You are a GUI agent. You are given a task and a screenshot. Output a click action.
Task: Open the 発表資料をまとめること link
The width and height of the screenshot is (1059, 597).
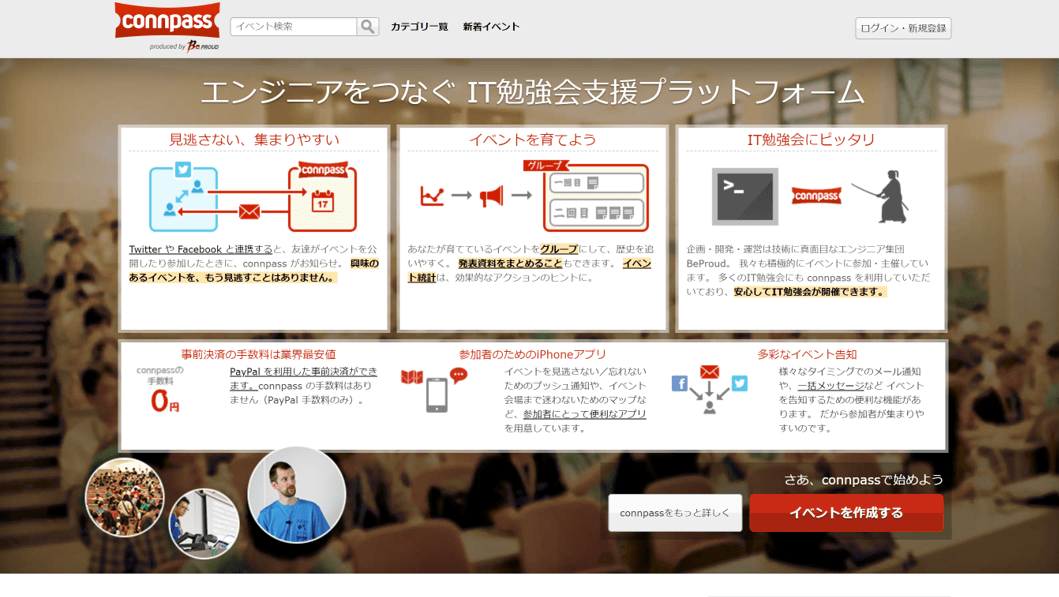click(x=510, y=263)
